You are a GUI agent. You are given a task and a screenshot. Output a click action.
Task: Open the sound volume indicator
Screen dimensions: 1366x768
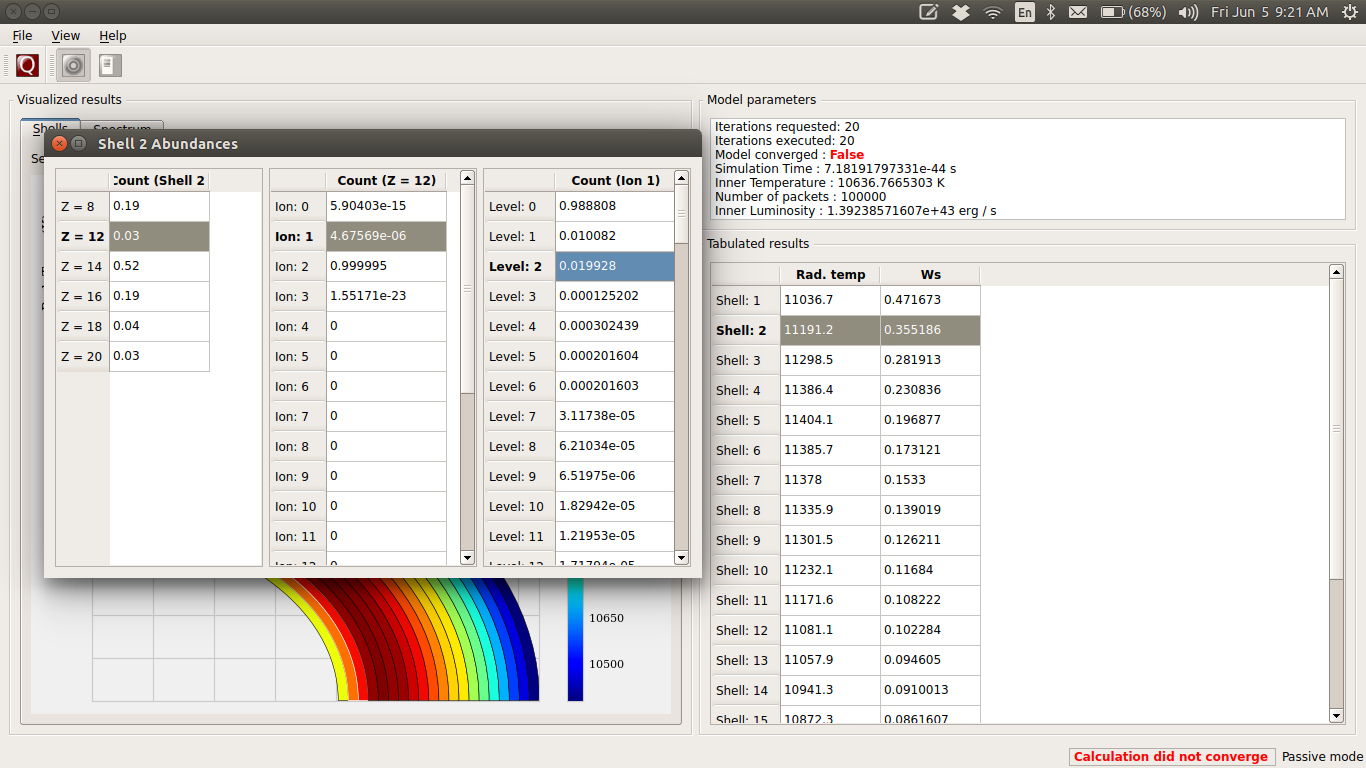click(x=1188, y=12)
